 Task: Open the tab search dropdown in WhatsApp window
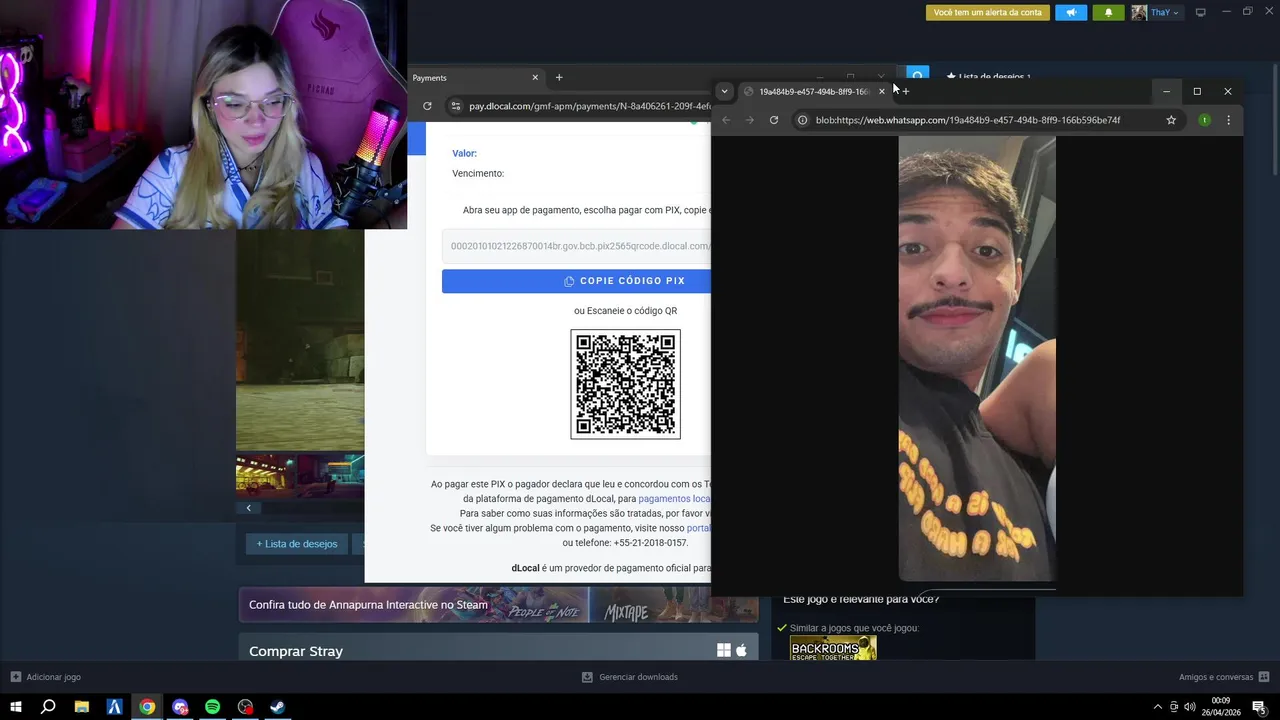coord(725,91)
